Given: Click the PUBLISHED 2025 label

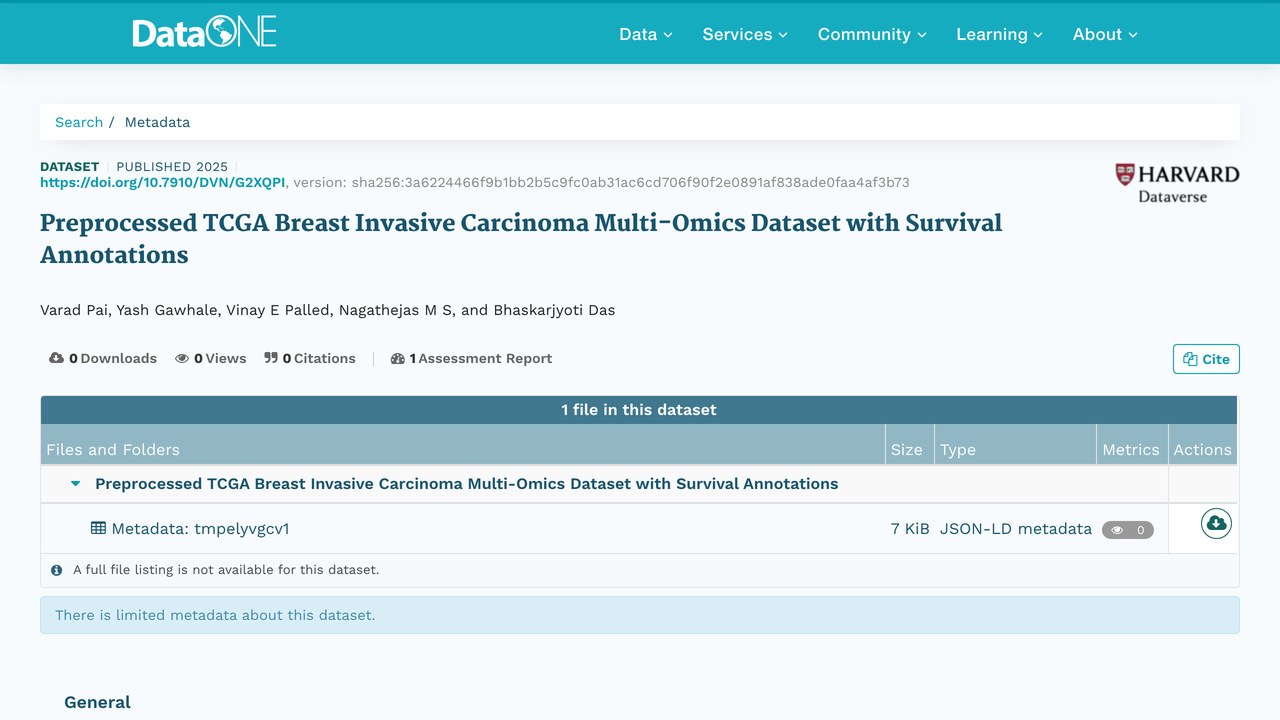Looking at the screenshot, I should [172, 167].
